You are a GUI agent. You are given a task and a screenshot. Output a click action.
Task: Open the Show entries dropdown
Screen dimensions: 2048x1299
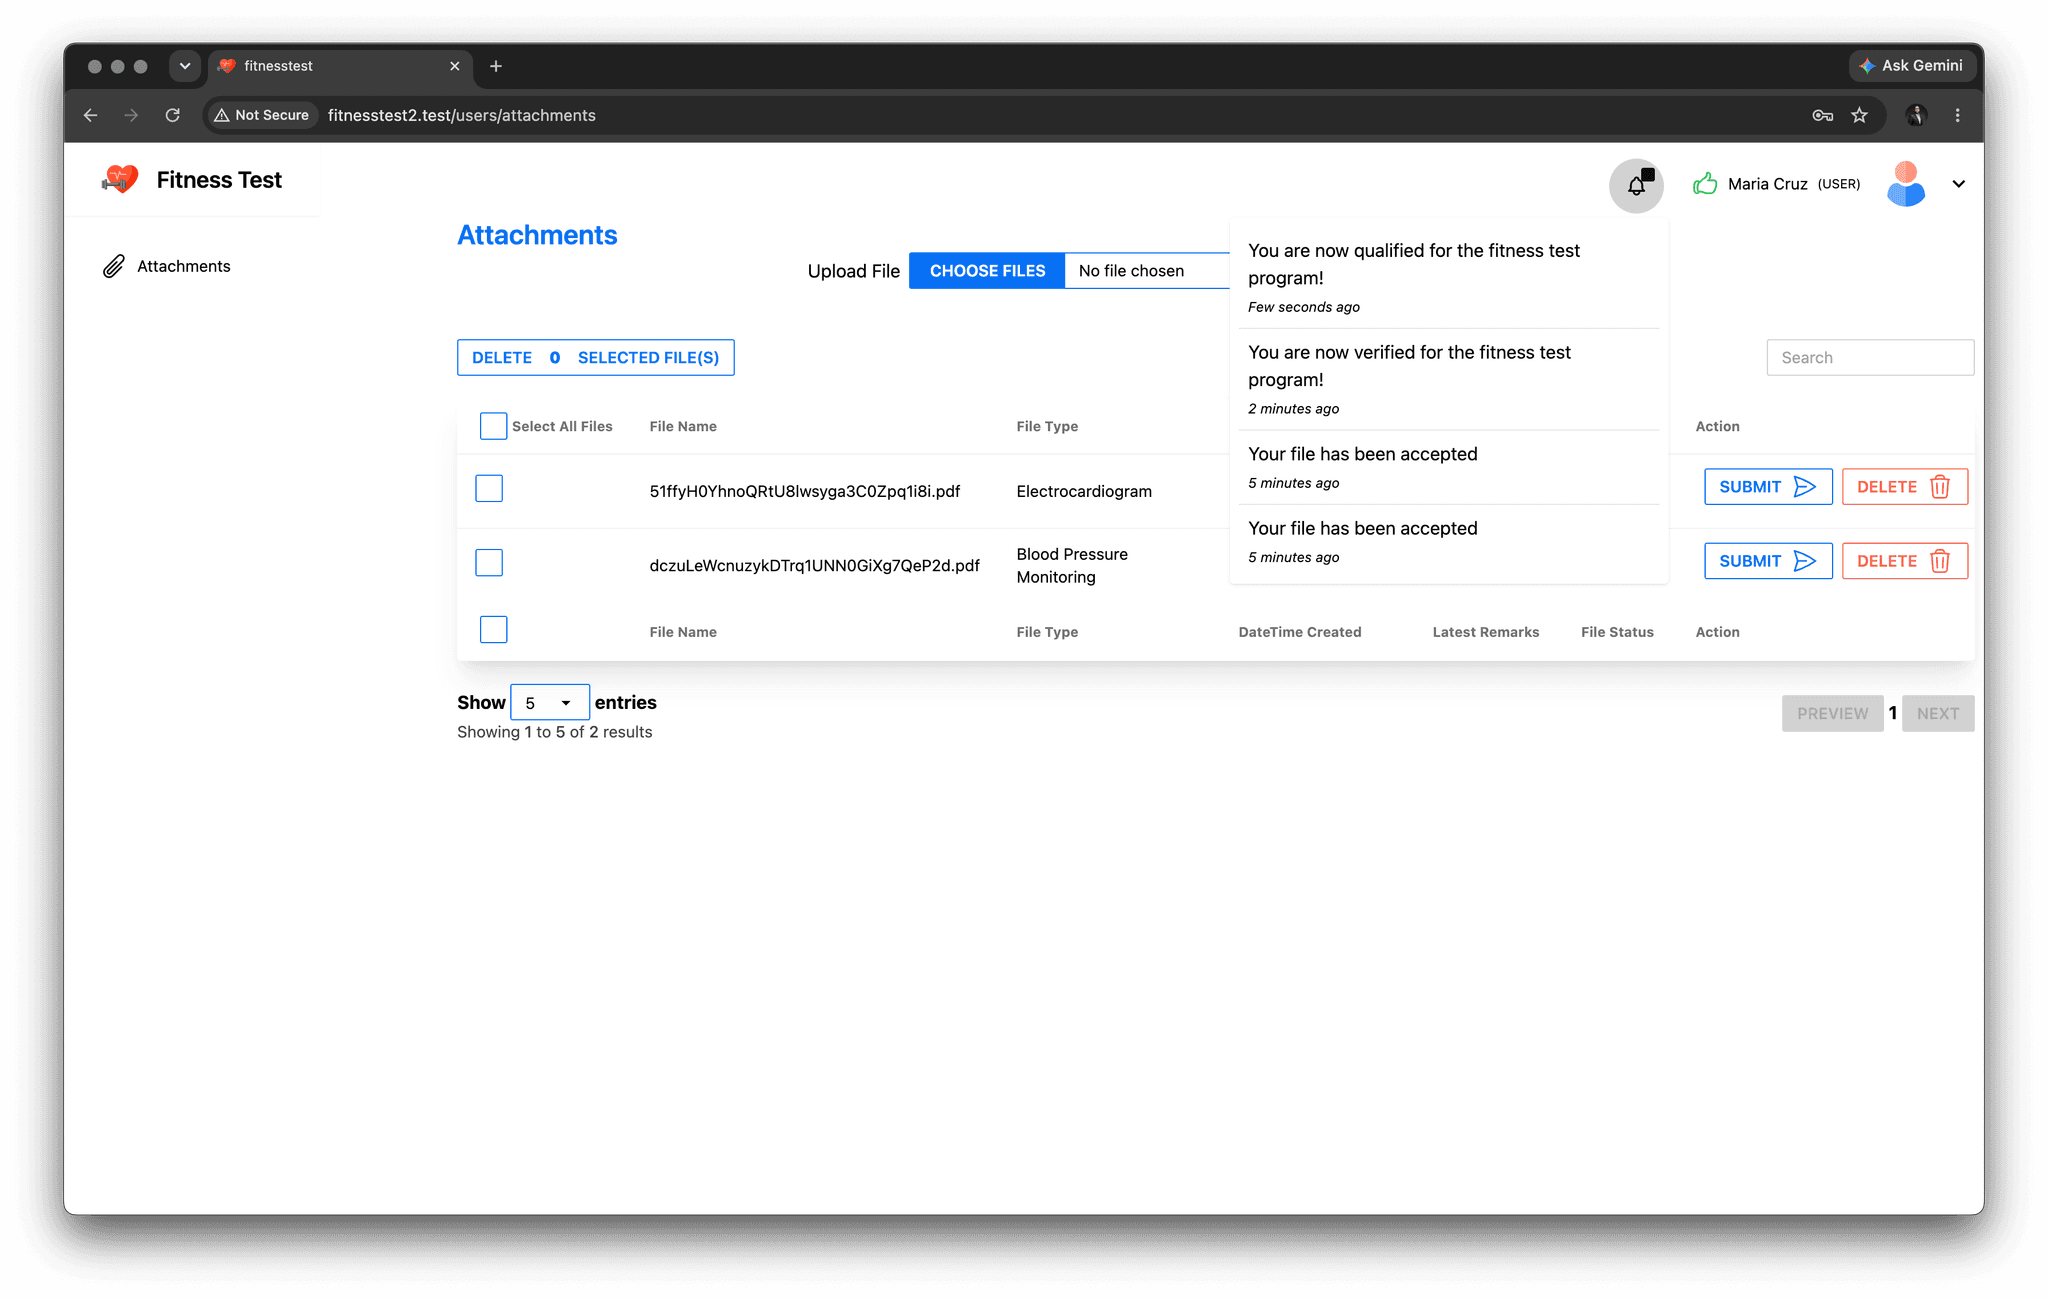549,703
